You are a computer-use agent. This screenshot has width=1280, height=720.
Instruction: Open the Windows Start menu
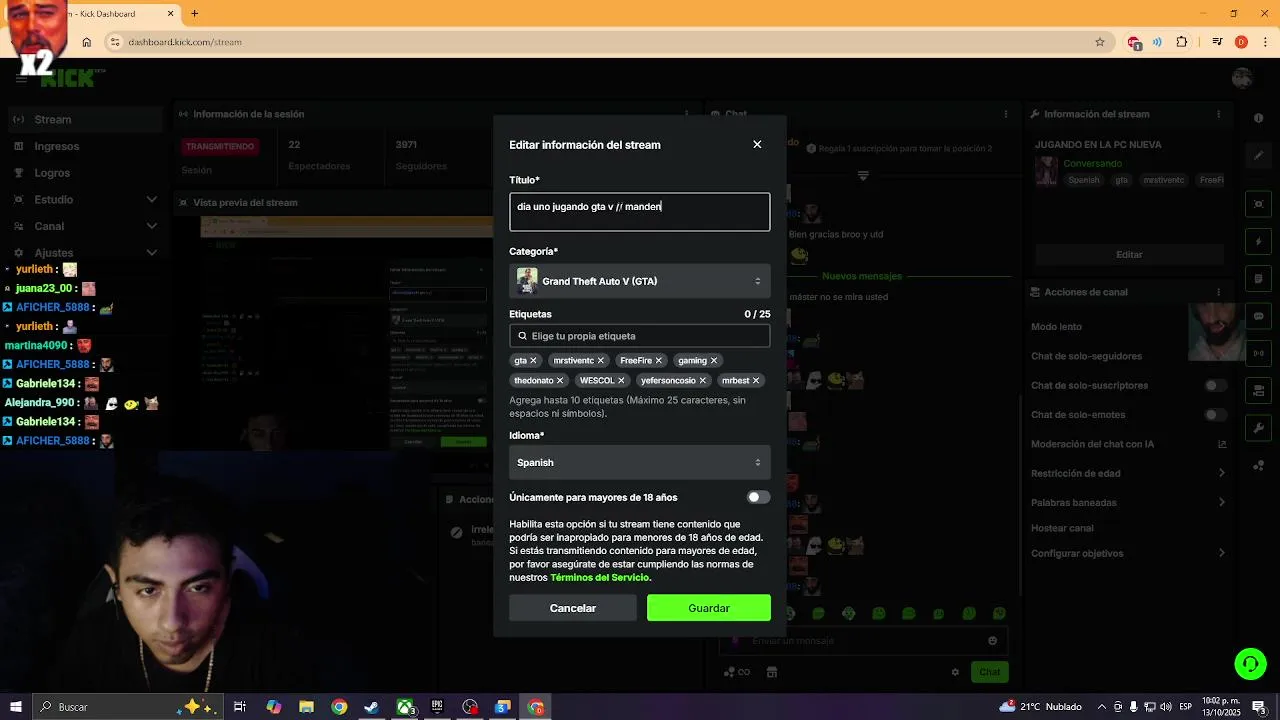click(x=15, y=707)
